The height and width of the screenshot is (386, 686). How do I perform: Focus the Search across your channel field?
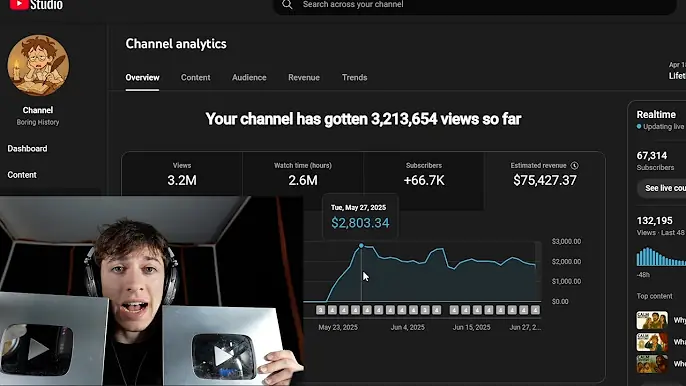coord(475,5)
